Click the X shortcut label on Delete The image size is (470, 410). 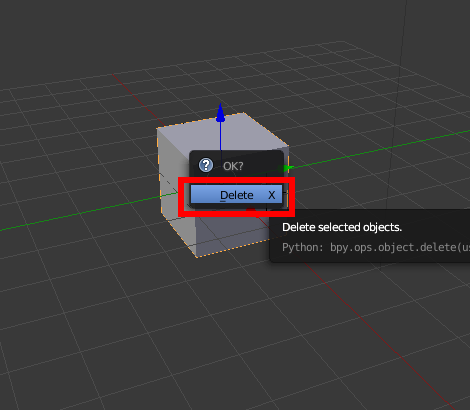pyautogui.click(x=272, y=195)
